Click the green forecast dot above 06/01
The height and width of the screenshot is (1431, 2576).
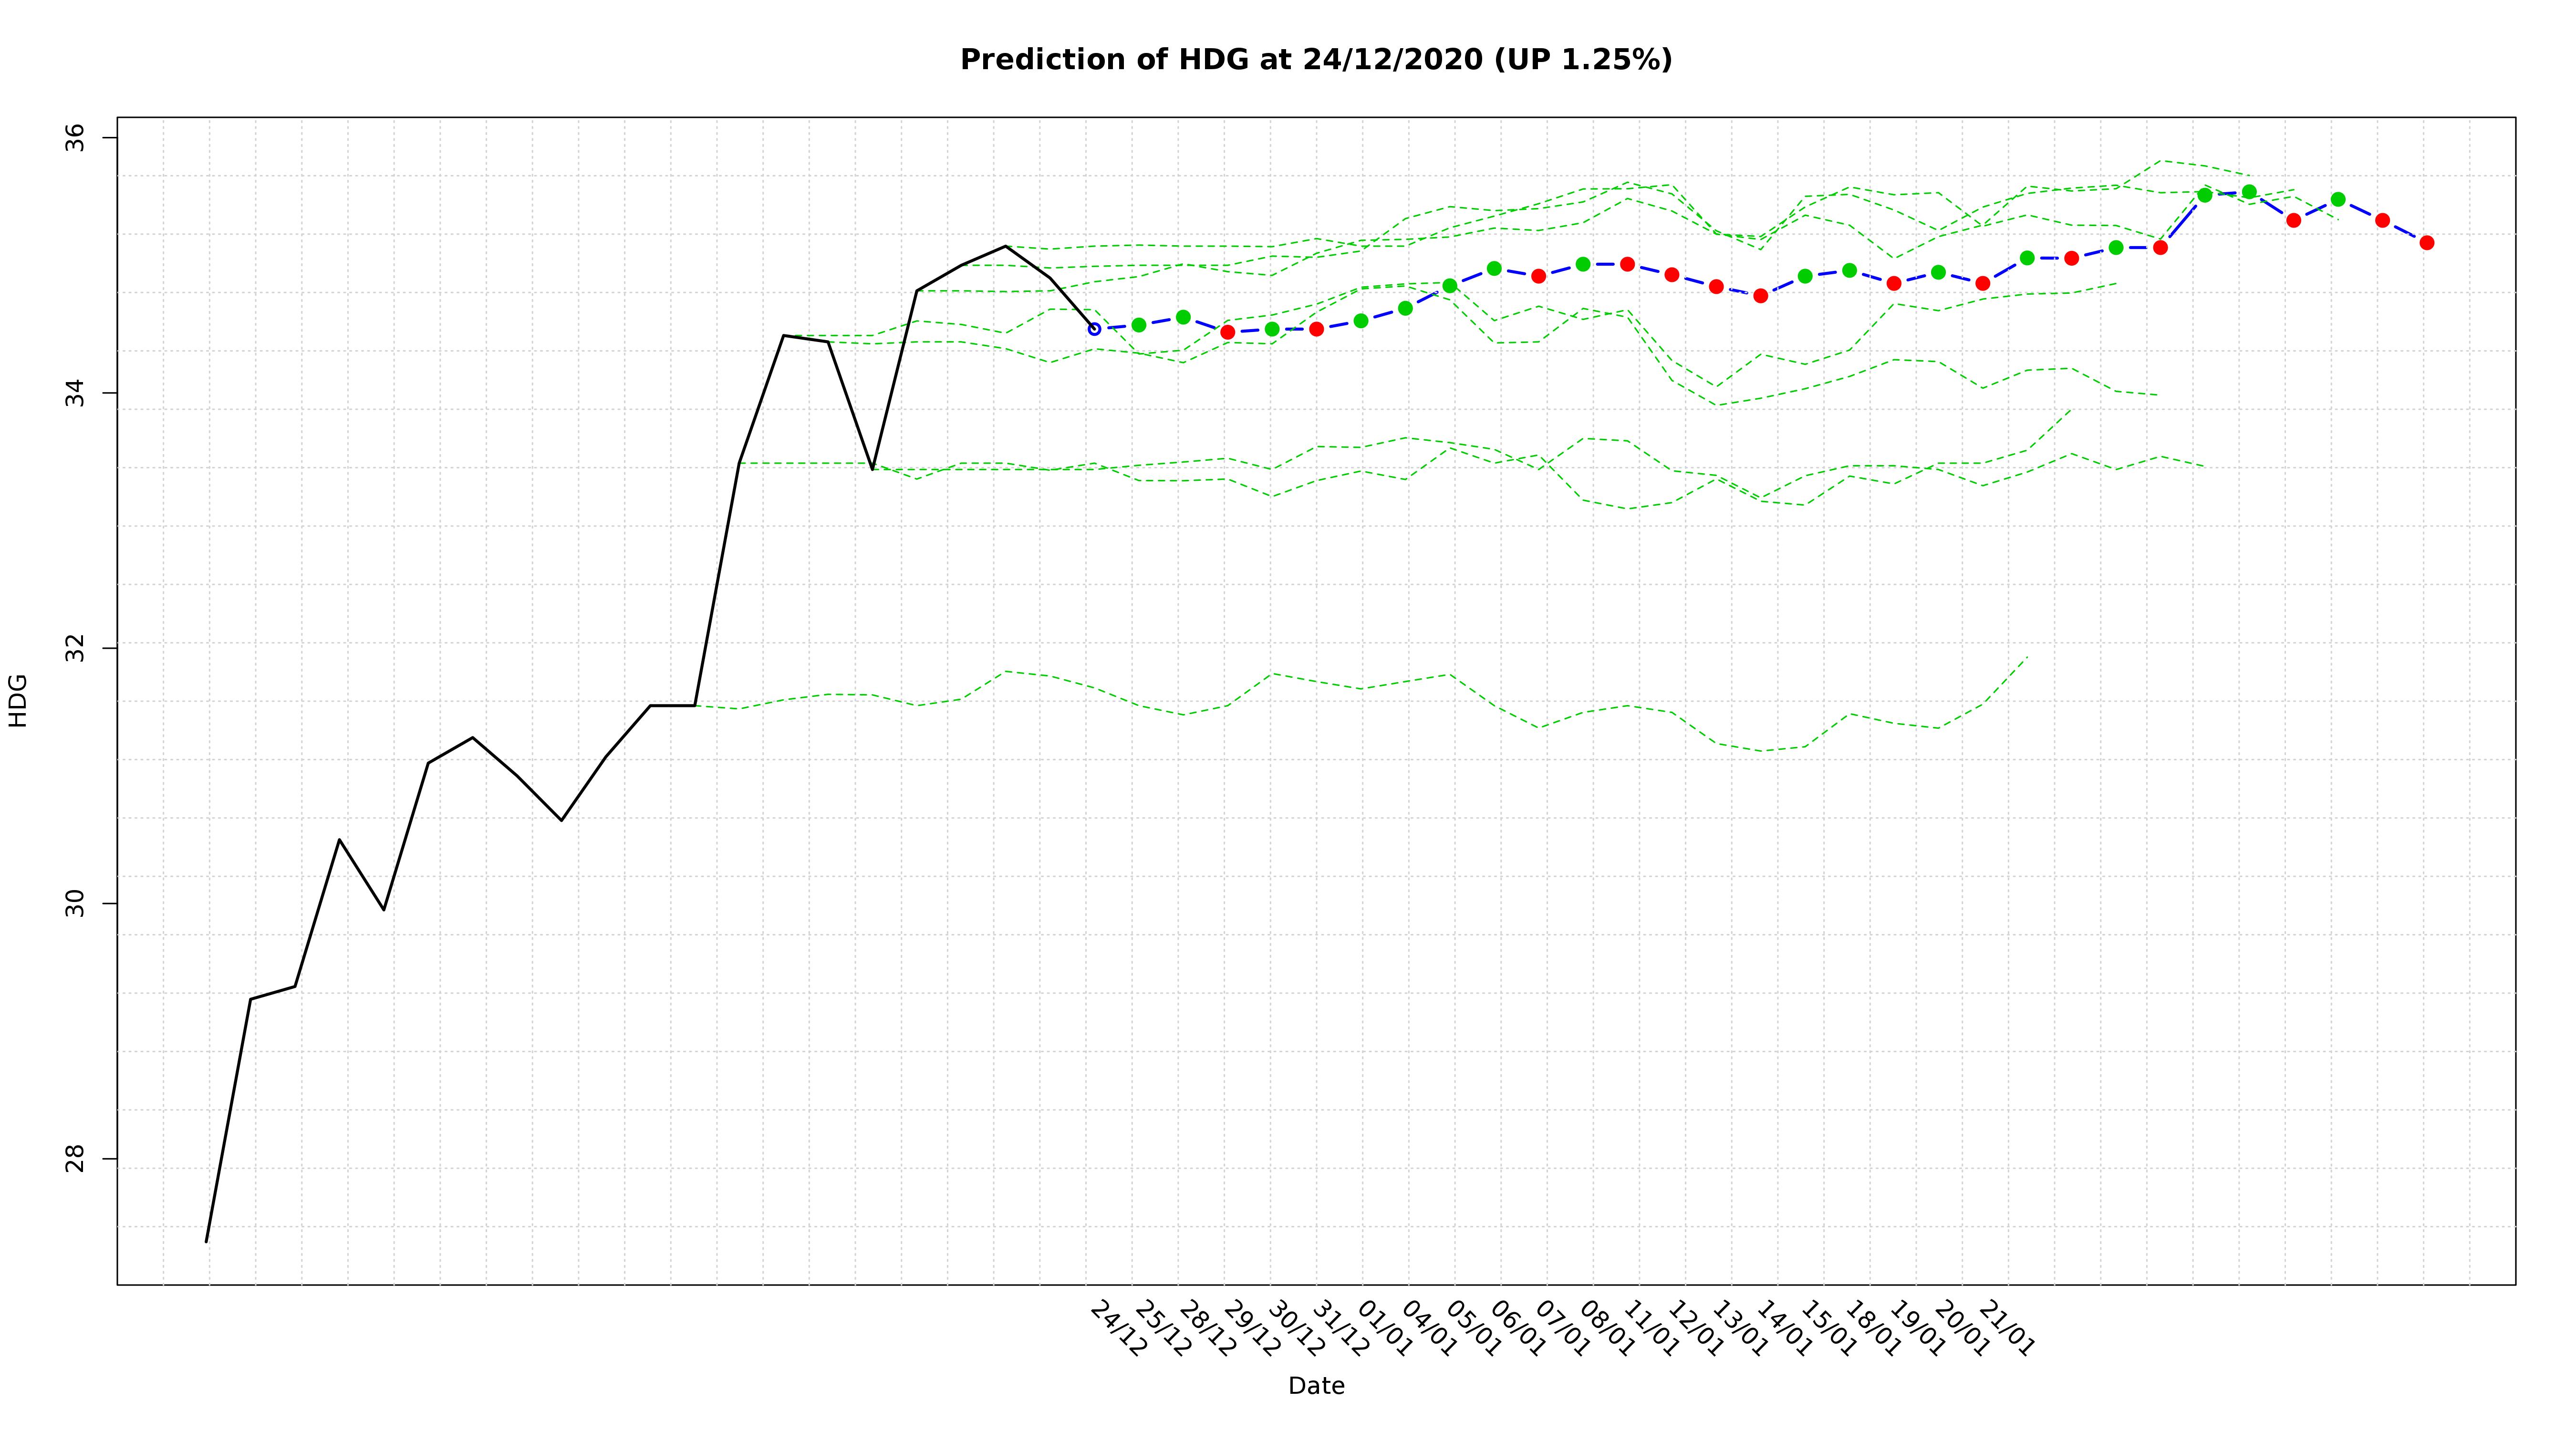tap(1494, 268)
